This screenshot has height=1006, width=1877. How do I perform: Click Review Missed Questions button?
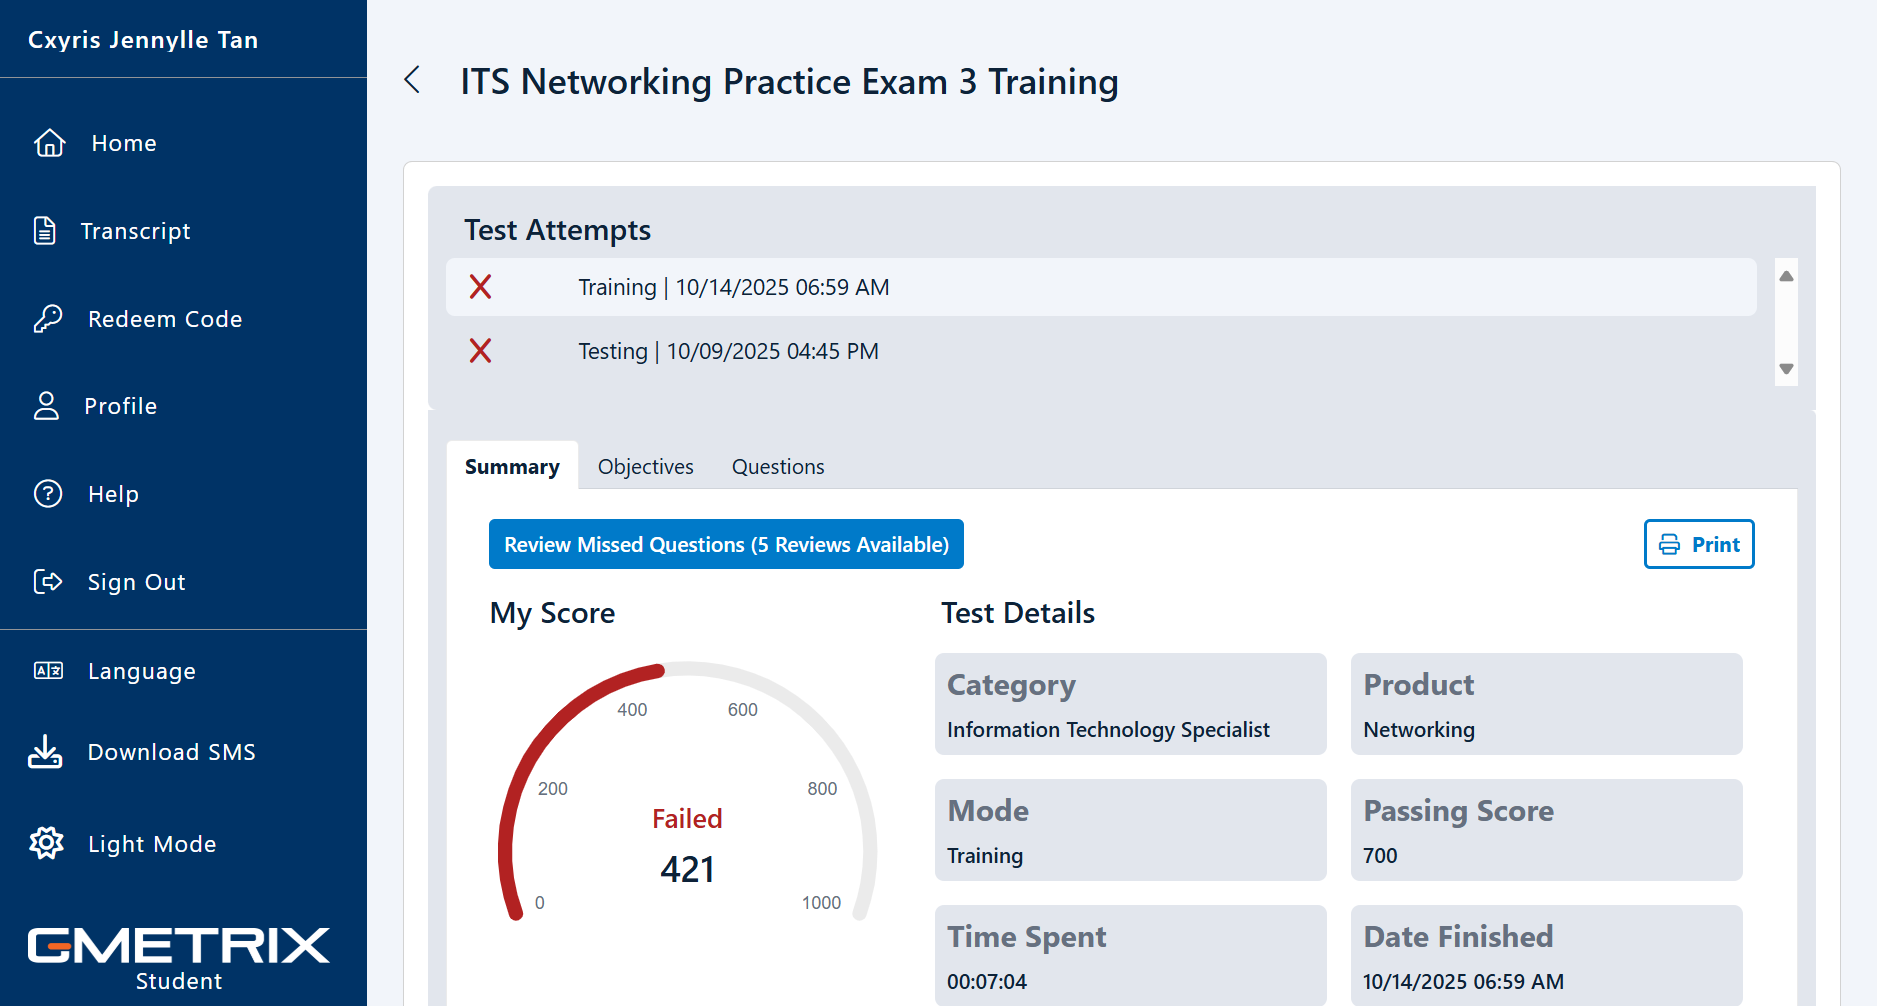click(x=726, y=544)
